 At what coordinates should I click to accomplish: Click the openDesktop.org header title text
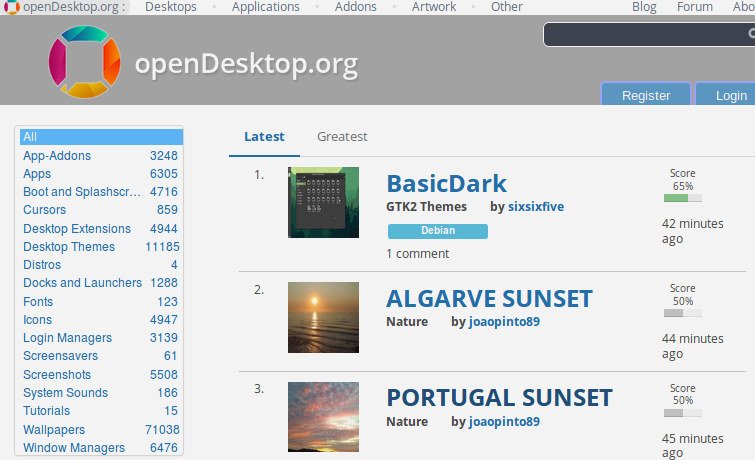pyautogui.click(x=246, y=64)
